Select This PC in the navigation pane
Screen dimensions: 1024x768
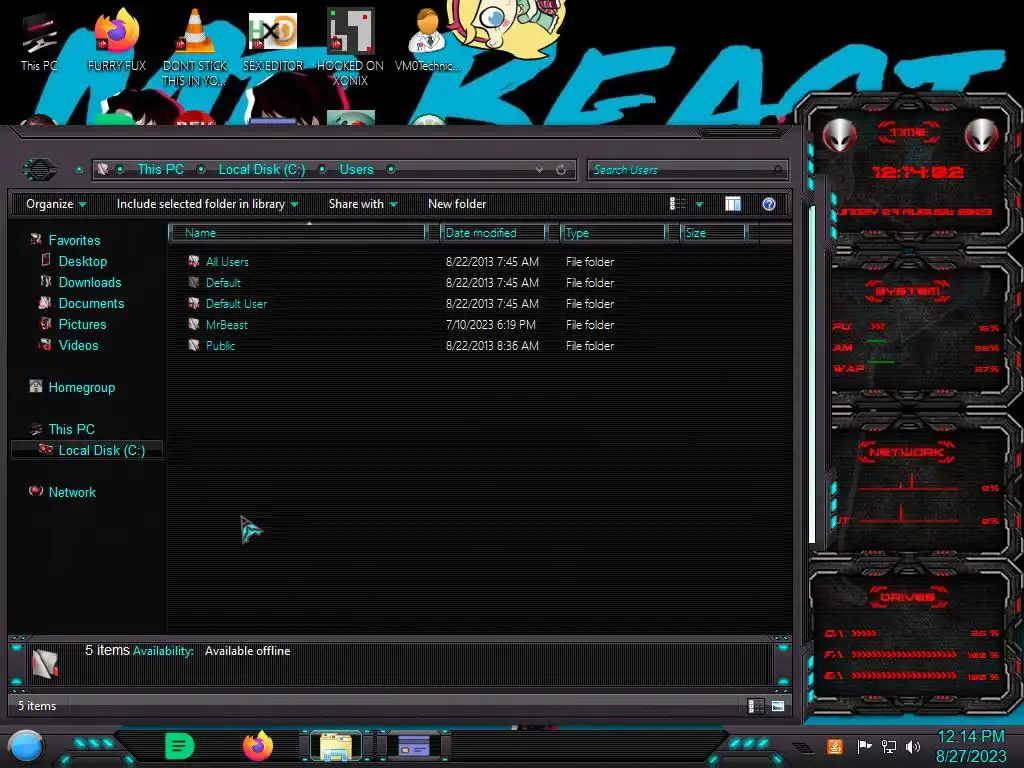(72, 429)
